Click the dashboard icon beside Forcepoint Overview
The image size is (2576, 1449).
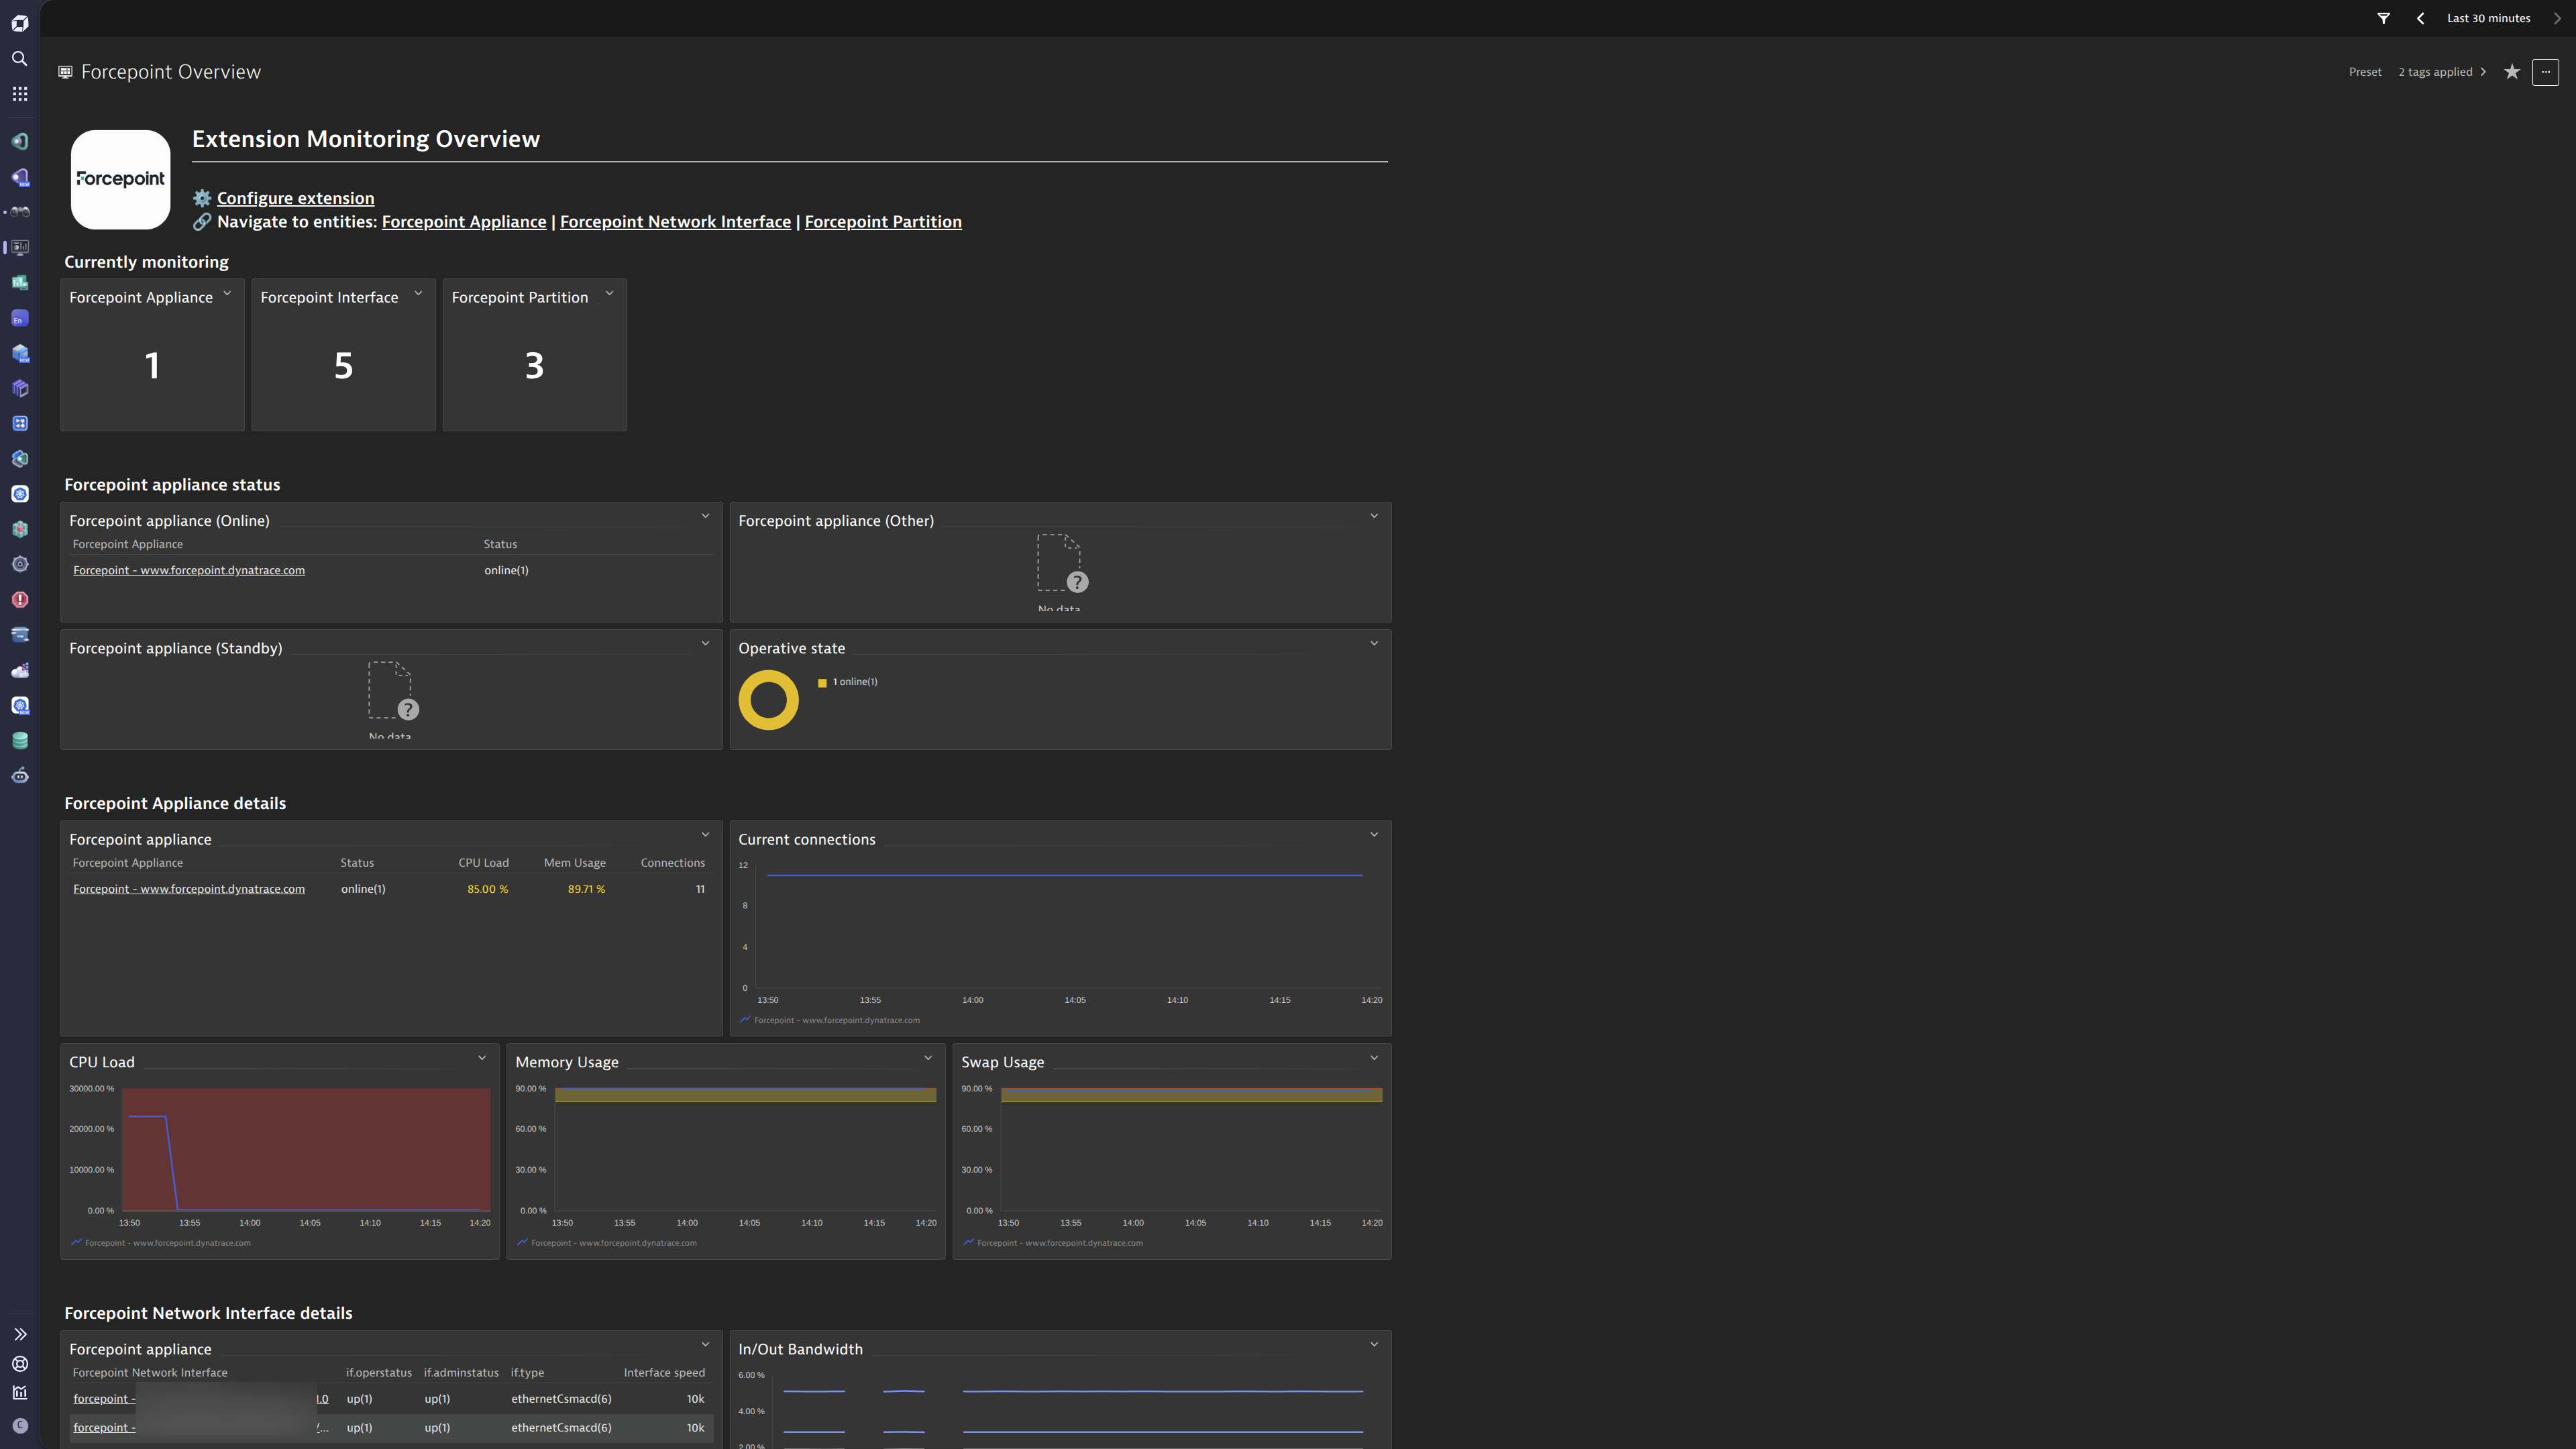pos(65,72)
